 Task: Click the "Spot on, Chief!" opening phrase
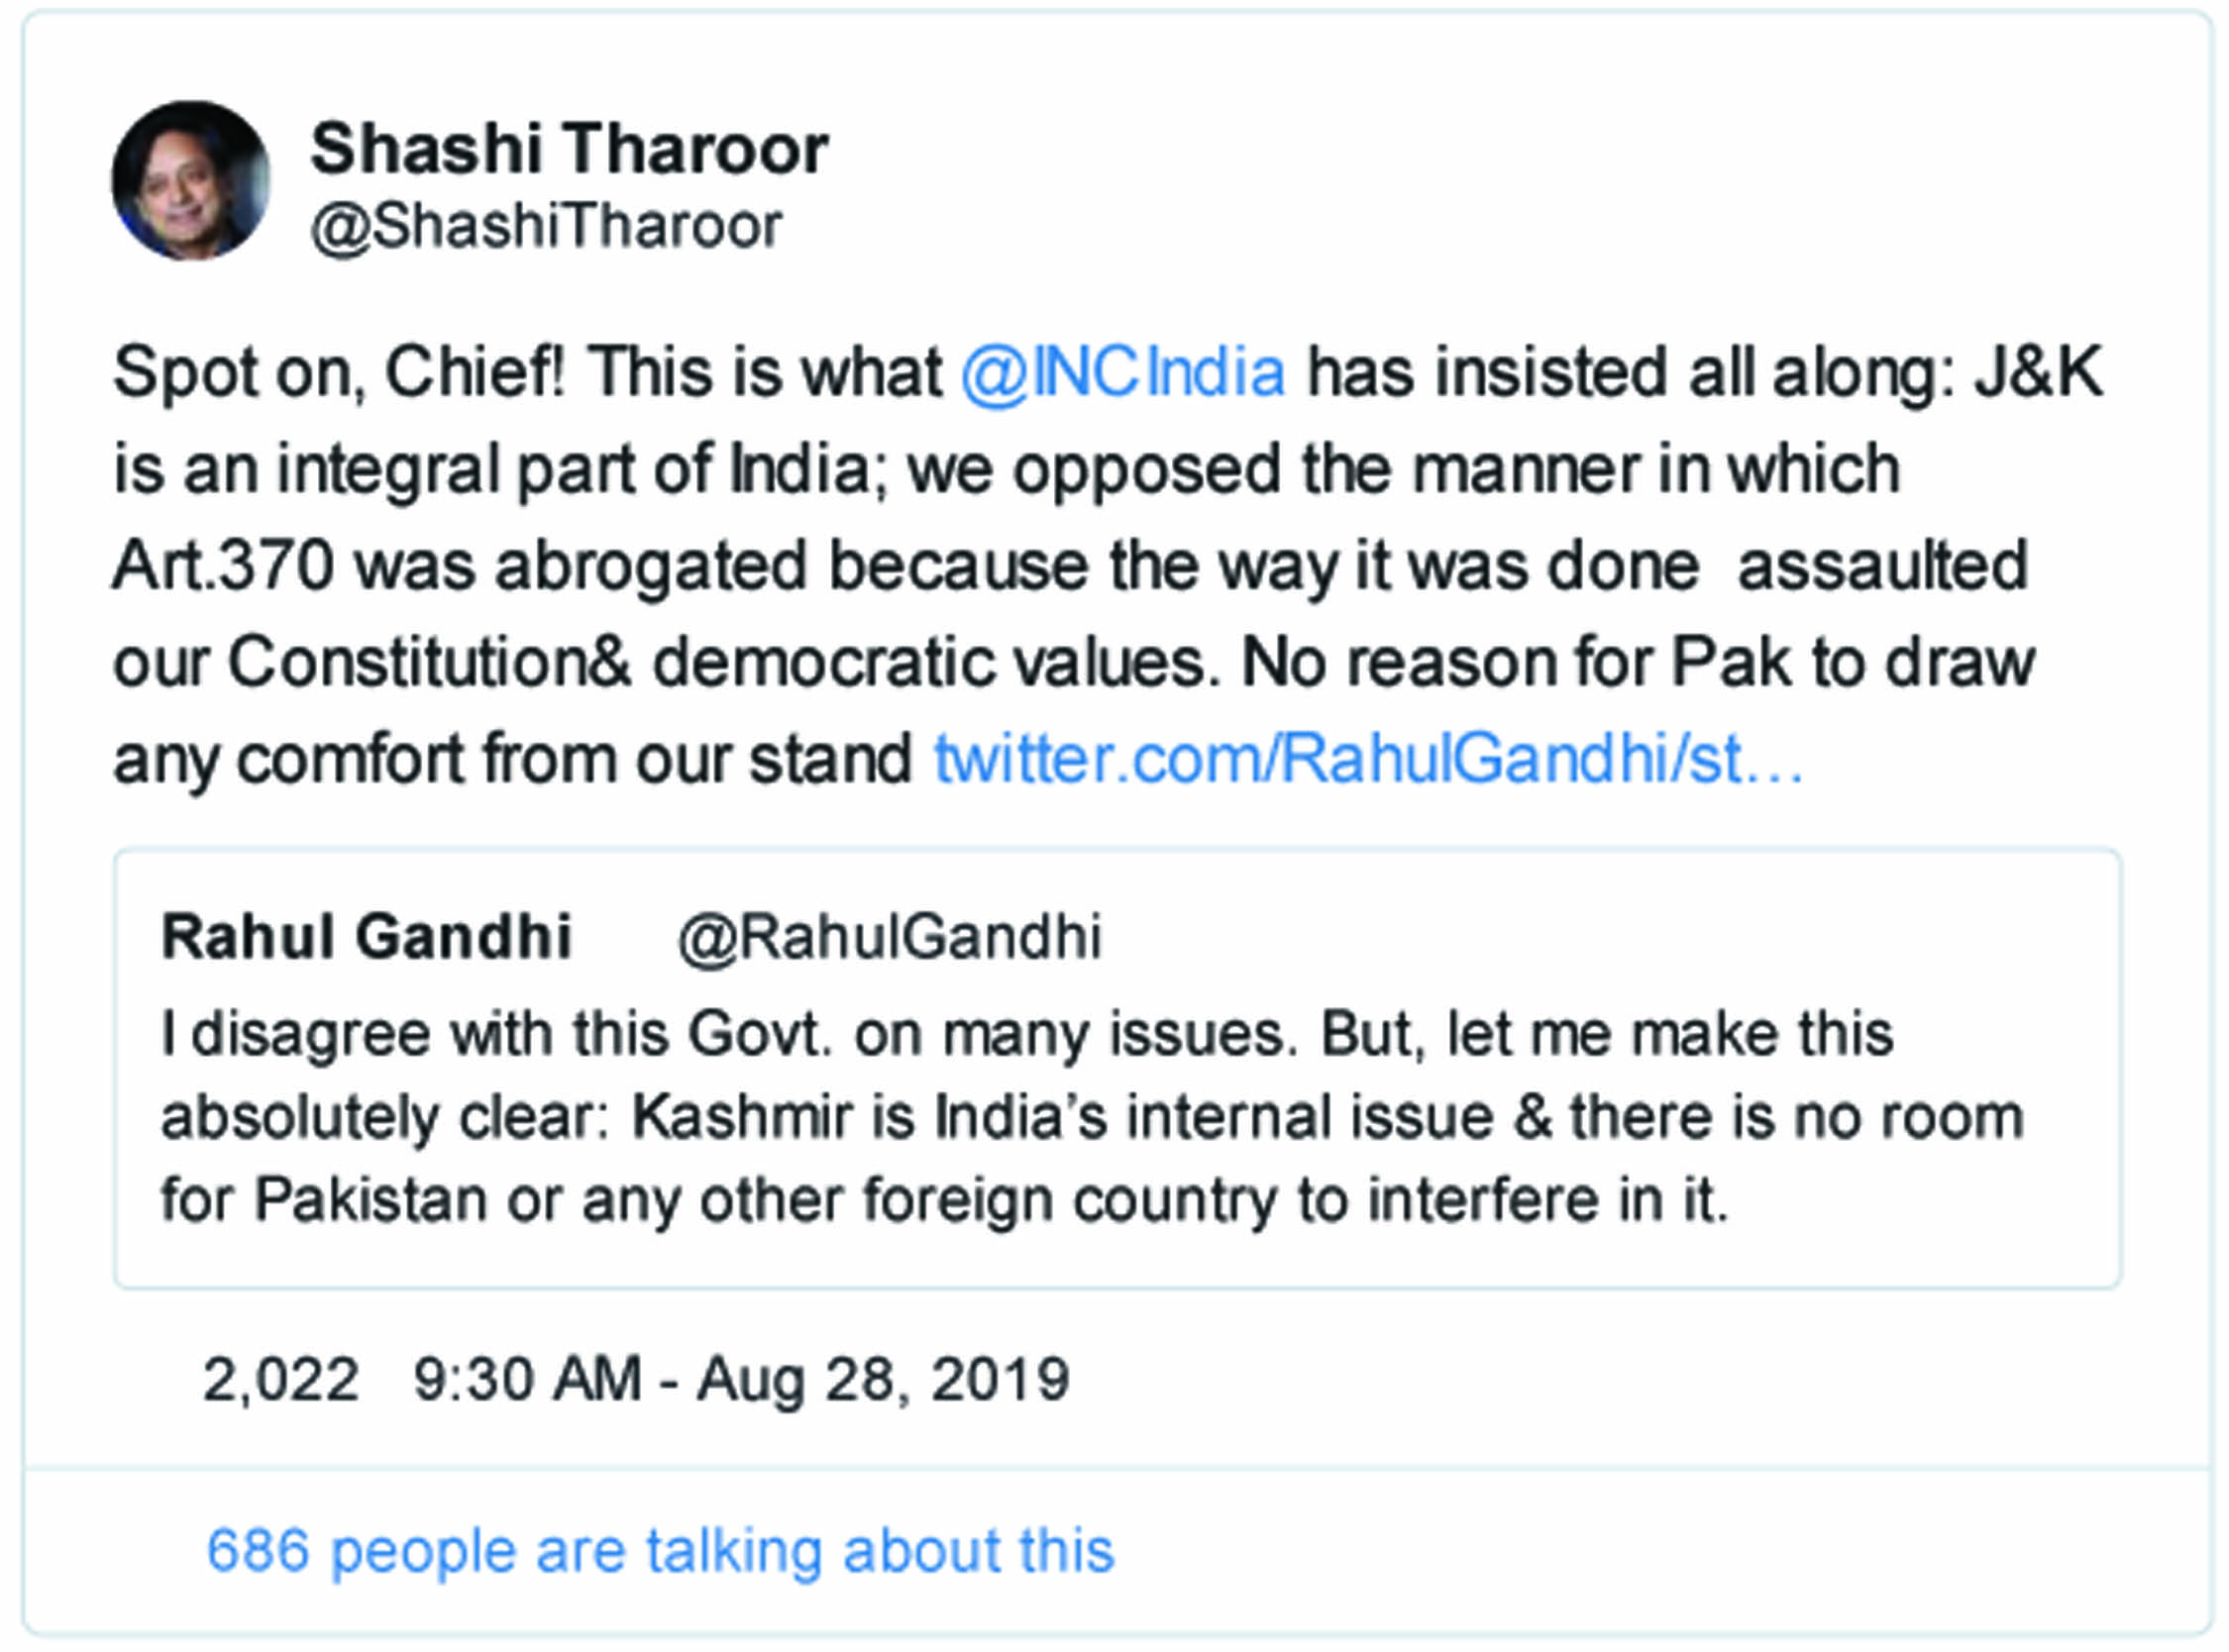339,373
